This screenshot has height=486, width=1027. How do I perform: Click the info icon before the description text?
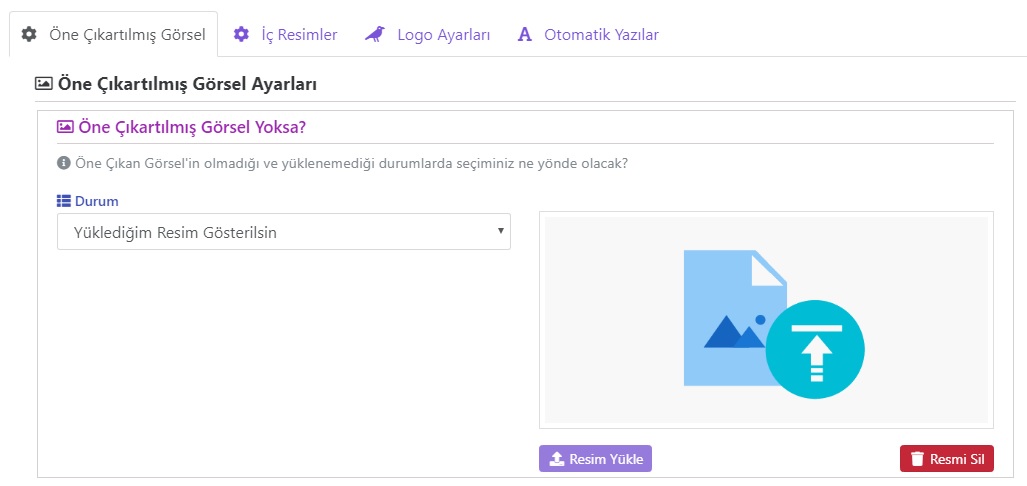click(64, 163)
